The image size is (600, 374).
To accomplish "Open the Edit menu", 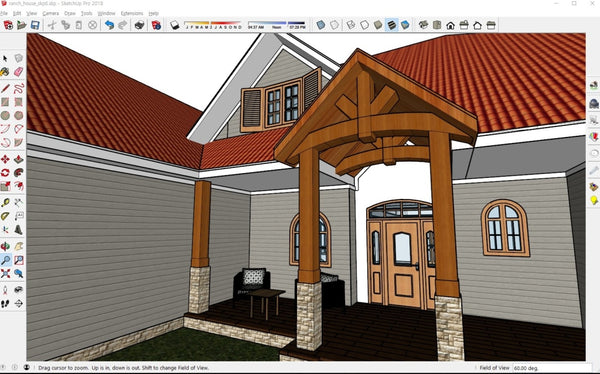I will click(x=17, y=13).
